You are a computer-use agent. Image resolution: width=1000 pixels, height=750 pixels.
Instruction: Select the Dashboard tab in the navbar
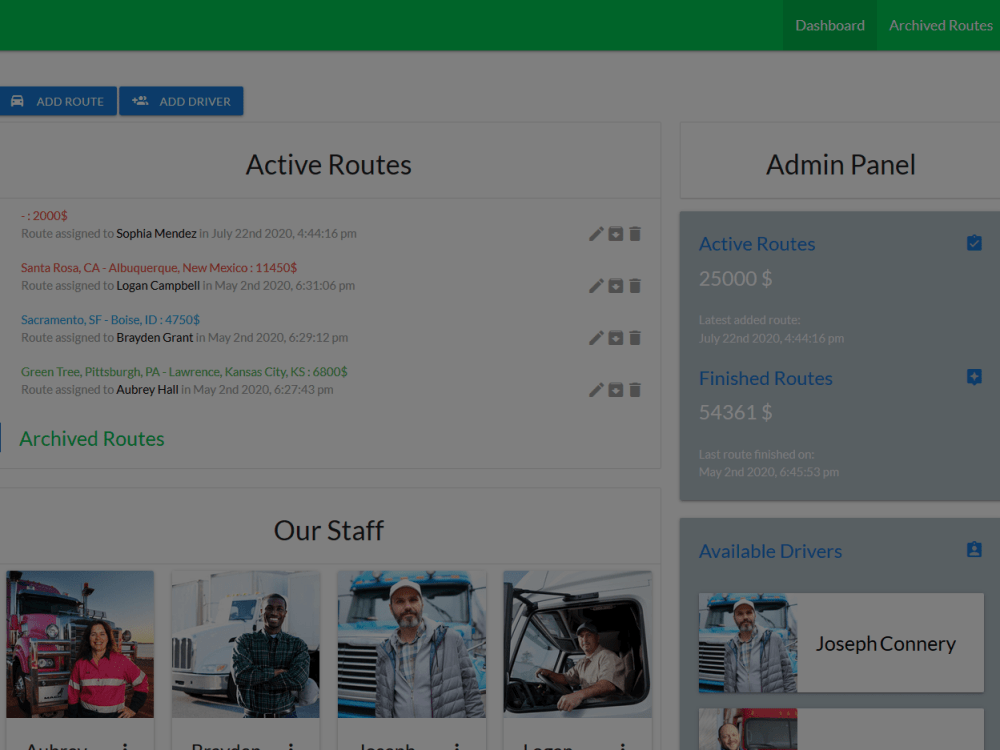[829, 25]
